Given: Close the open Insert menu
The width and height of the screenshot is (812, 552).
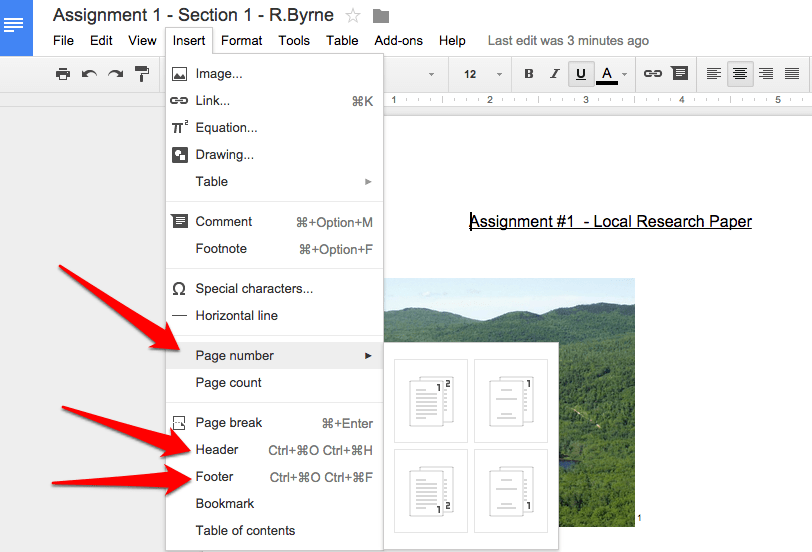Looking at the screenshot, I should [x=189, y=40].
